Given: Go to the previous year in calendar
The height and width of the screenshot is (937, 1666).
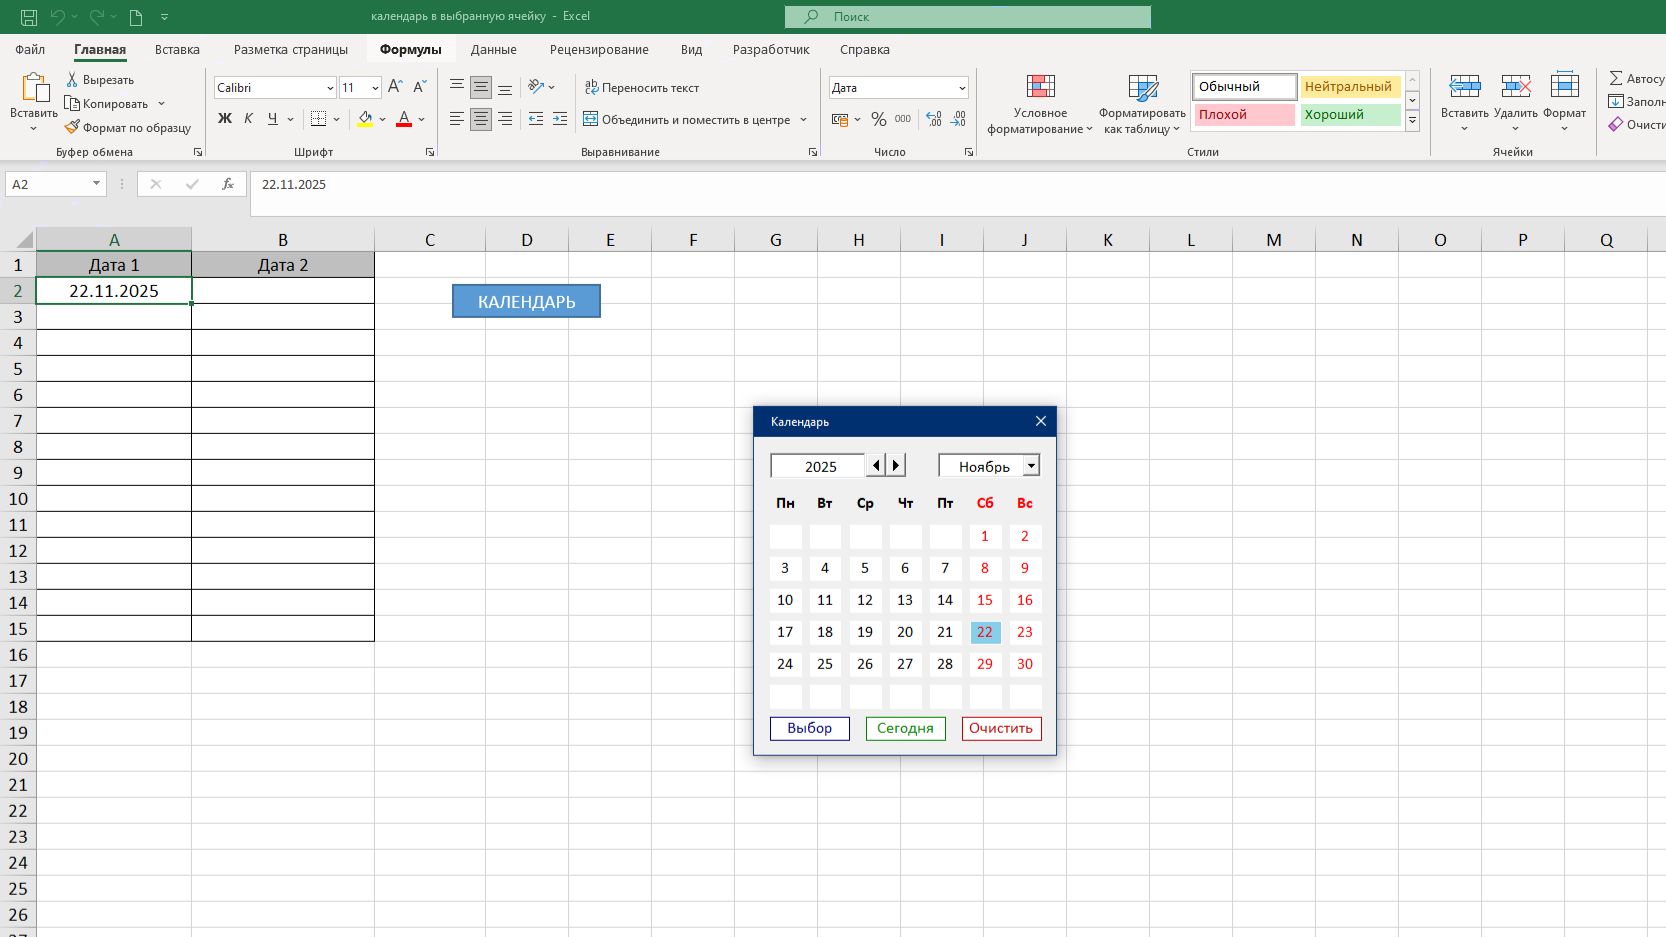Looking at the screenshot, I should click(876, 465).
